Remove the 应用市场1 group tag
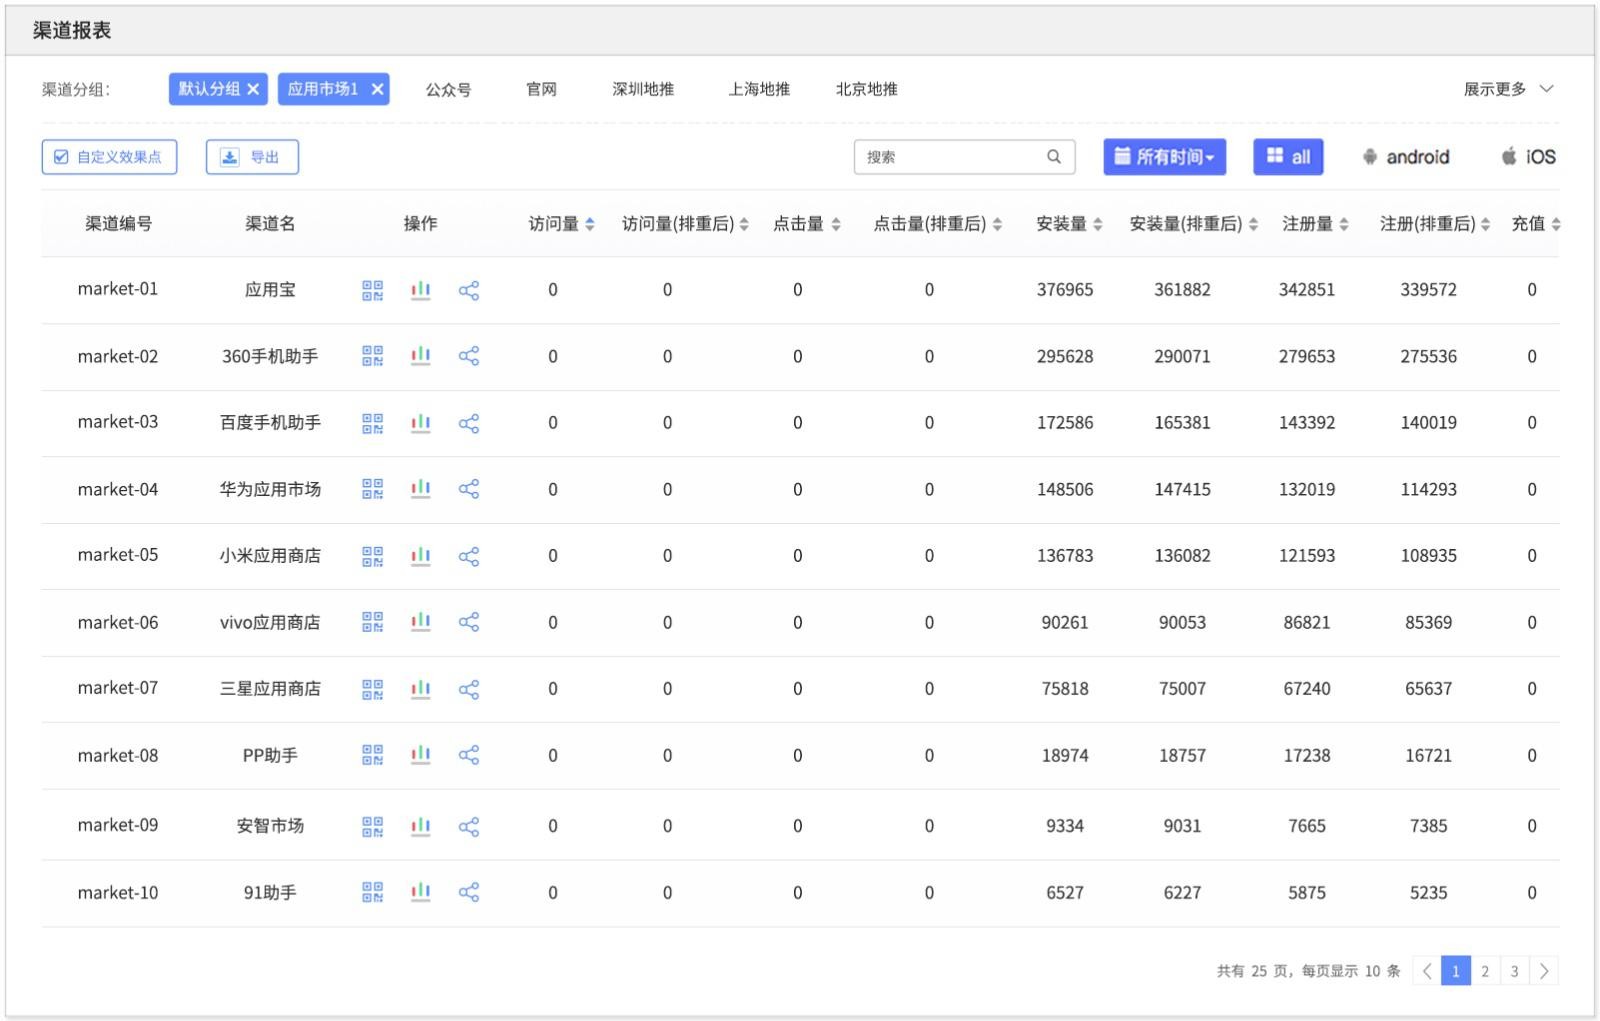1600x1021 pixels. click(x=377, y=89)
